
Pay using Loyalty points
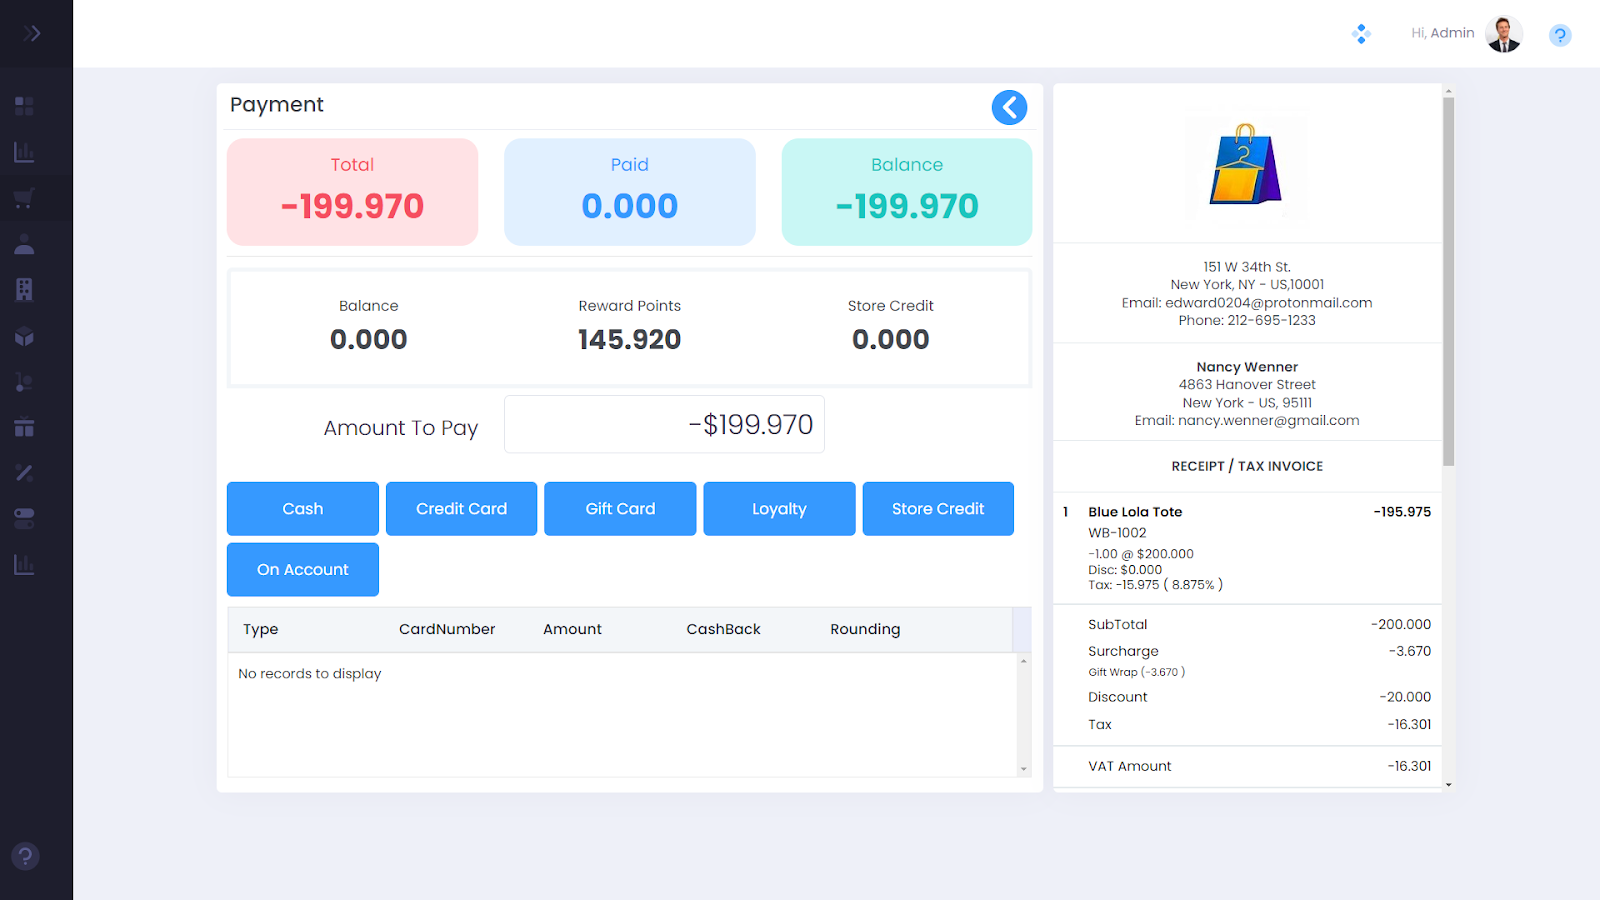click(779, 509)
